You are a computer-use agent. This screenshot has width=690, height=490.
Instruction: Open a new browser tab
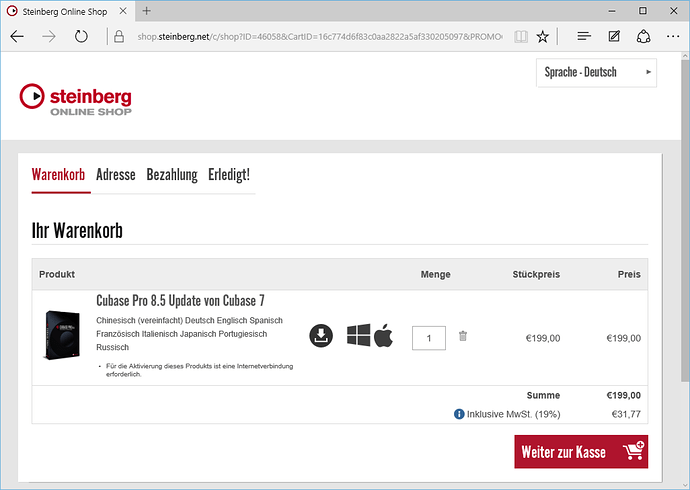[147, 11]
